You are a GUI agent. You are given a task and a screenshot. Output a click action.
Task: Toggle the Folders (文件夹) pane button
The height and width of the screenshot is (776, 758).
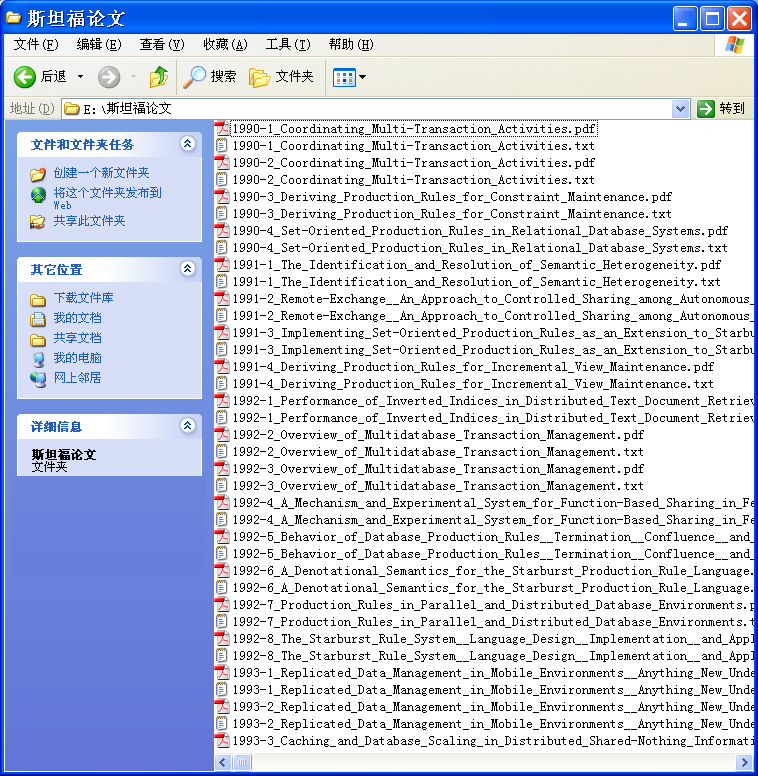click(x=281, y=77)
